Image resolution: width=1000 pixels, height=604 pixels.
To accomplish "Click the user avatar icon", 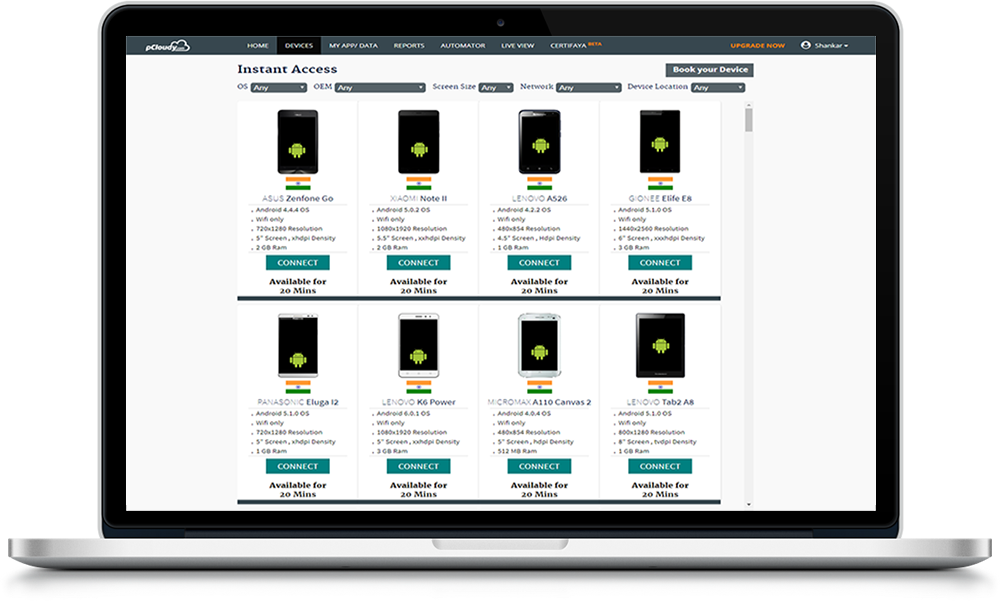I will point(805,45).
